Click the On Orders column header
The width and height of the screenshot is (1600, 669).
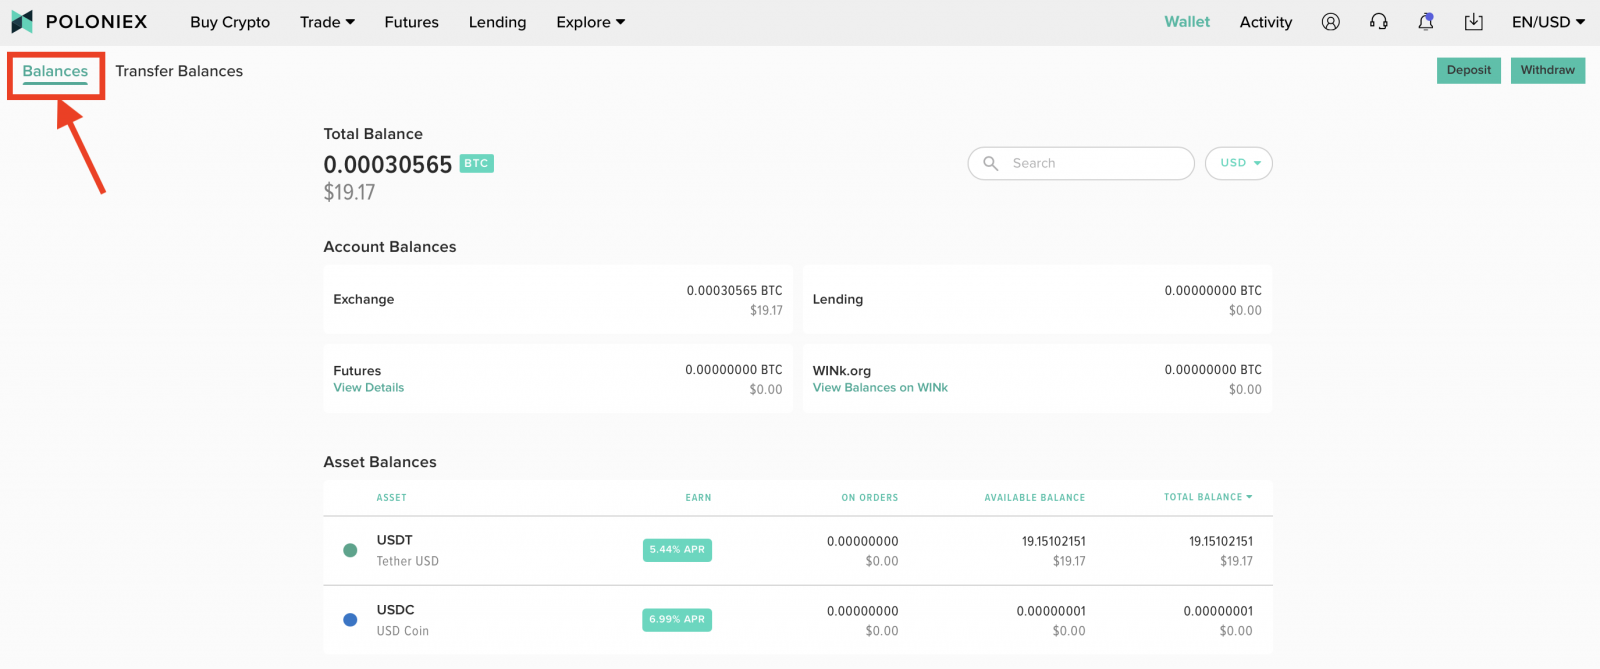(870, 498)
